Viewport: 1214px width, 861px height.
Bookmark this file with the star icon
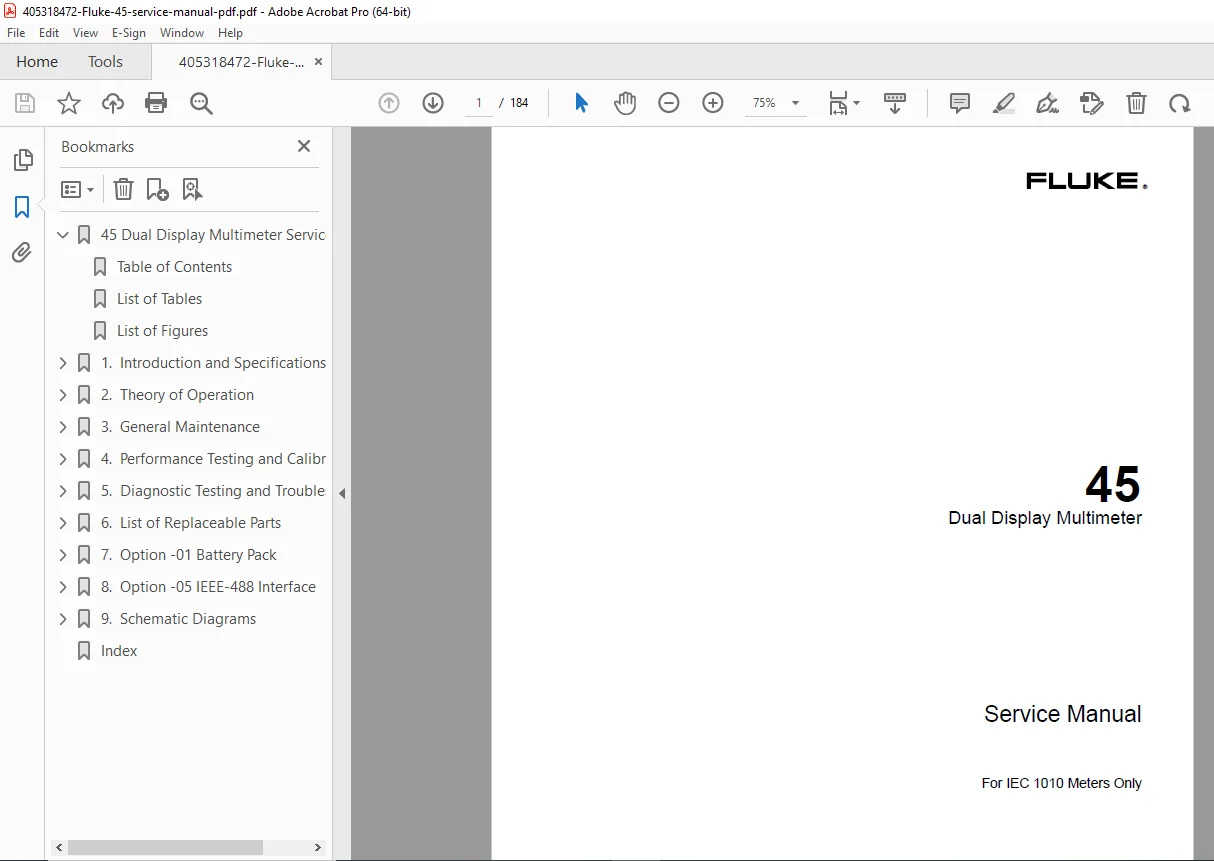(x=69, y=103)
